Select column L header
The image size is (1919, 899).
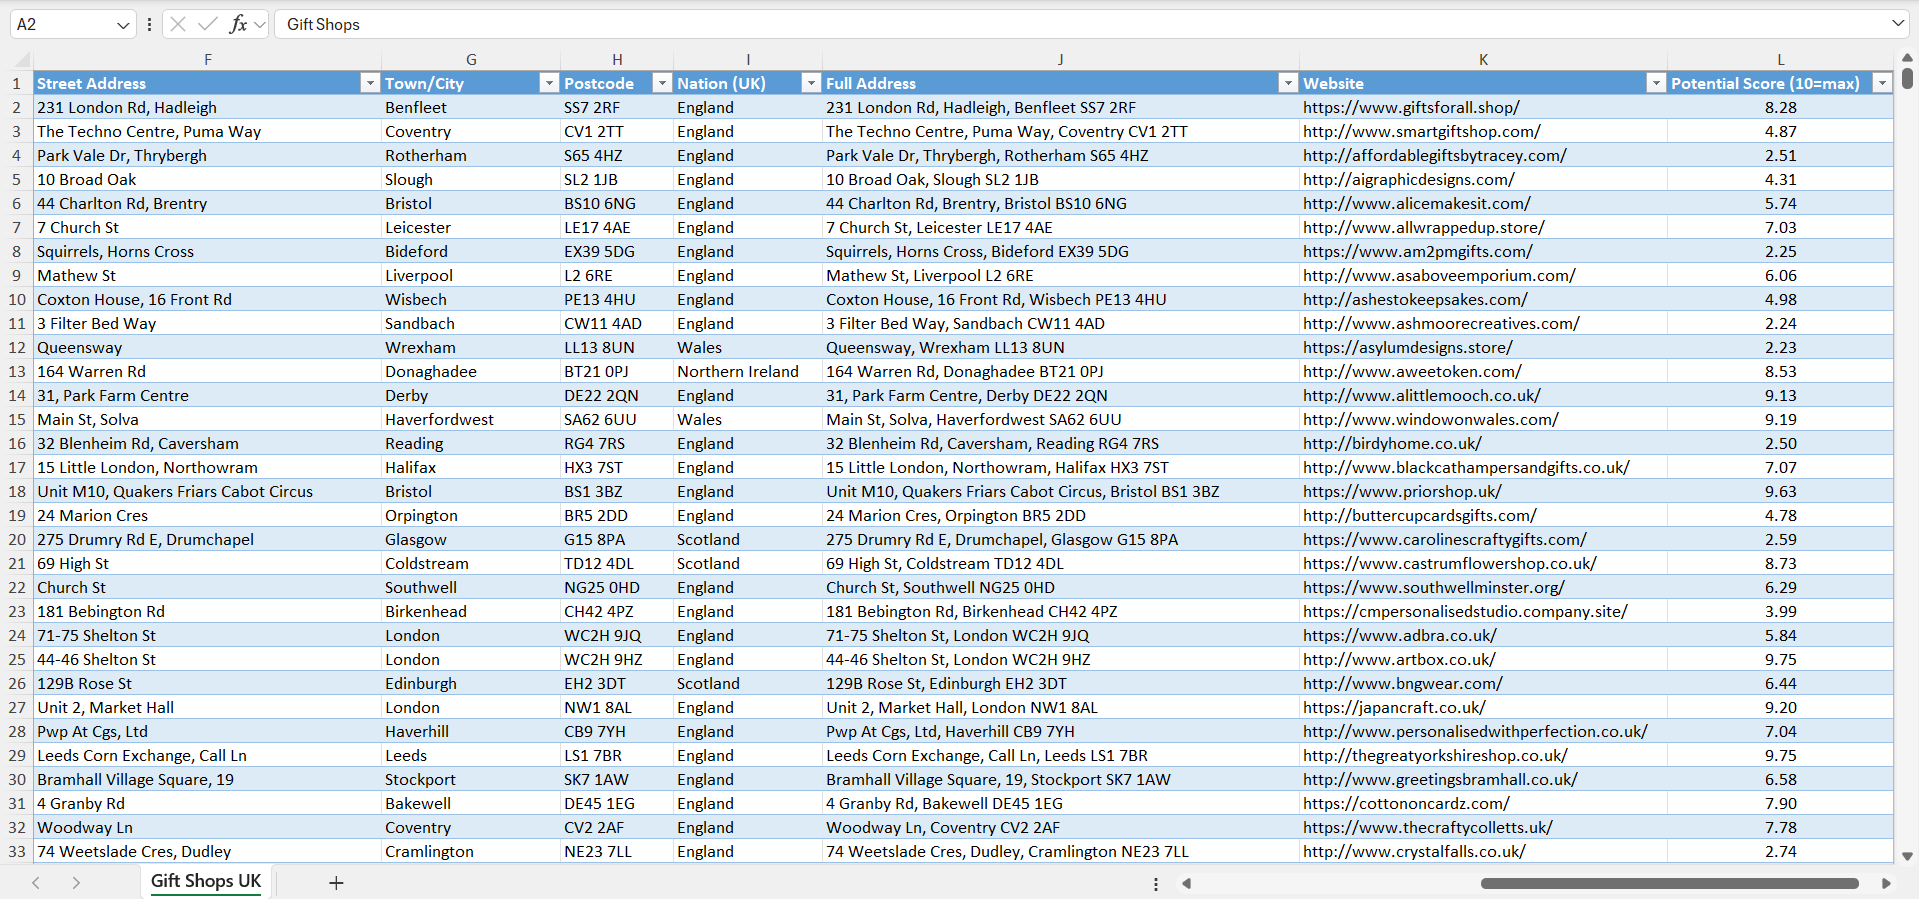[1780, 60]
